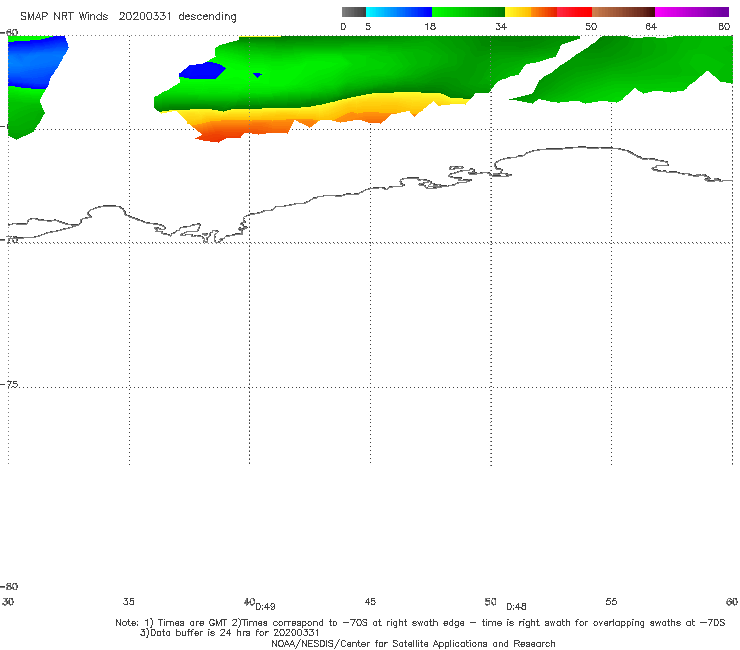Click the green segment of the wind color bar
The height and width of the screenshot is (650, 740).
pos(468,12)
